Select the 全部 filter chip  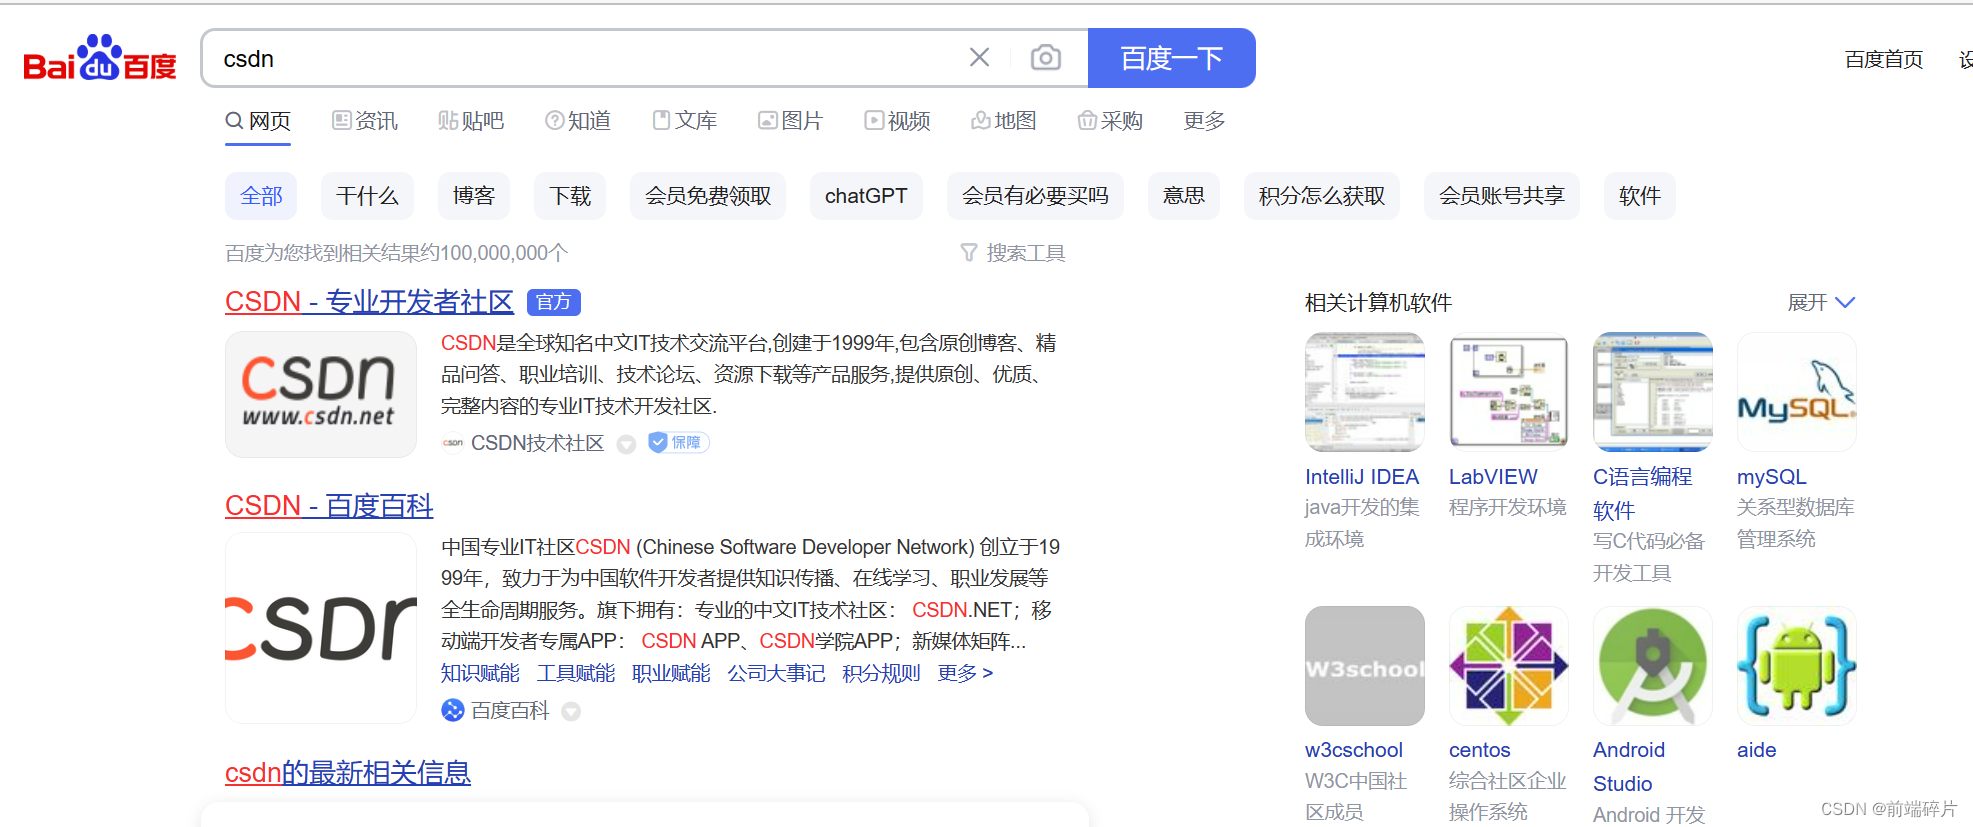261,196
